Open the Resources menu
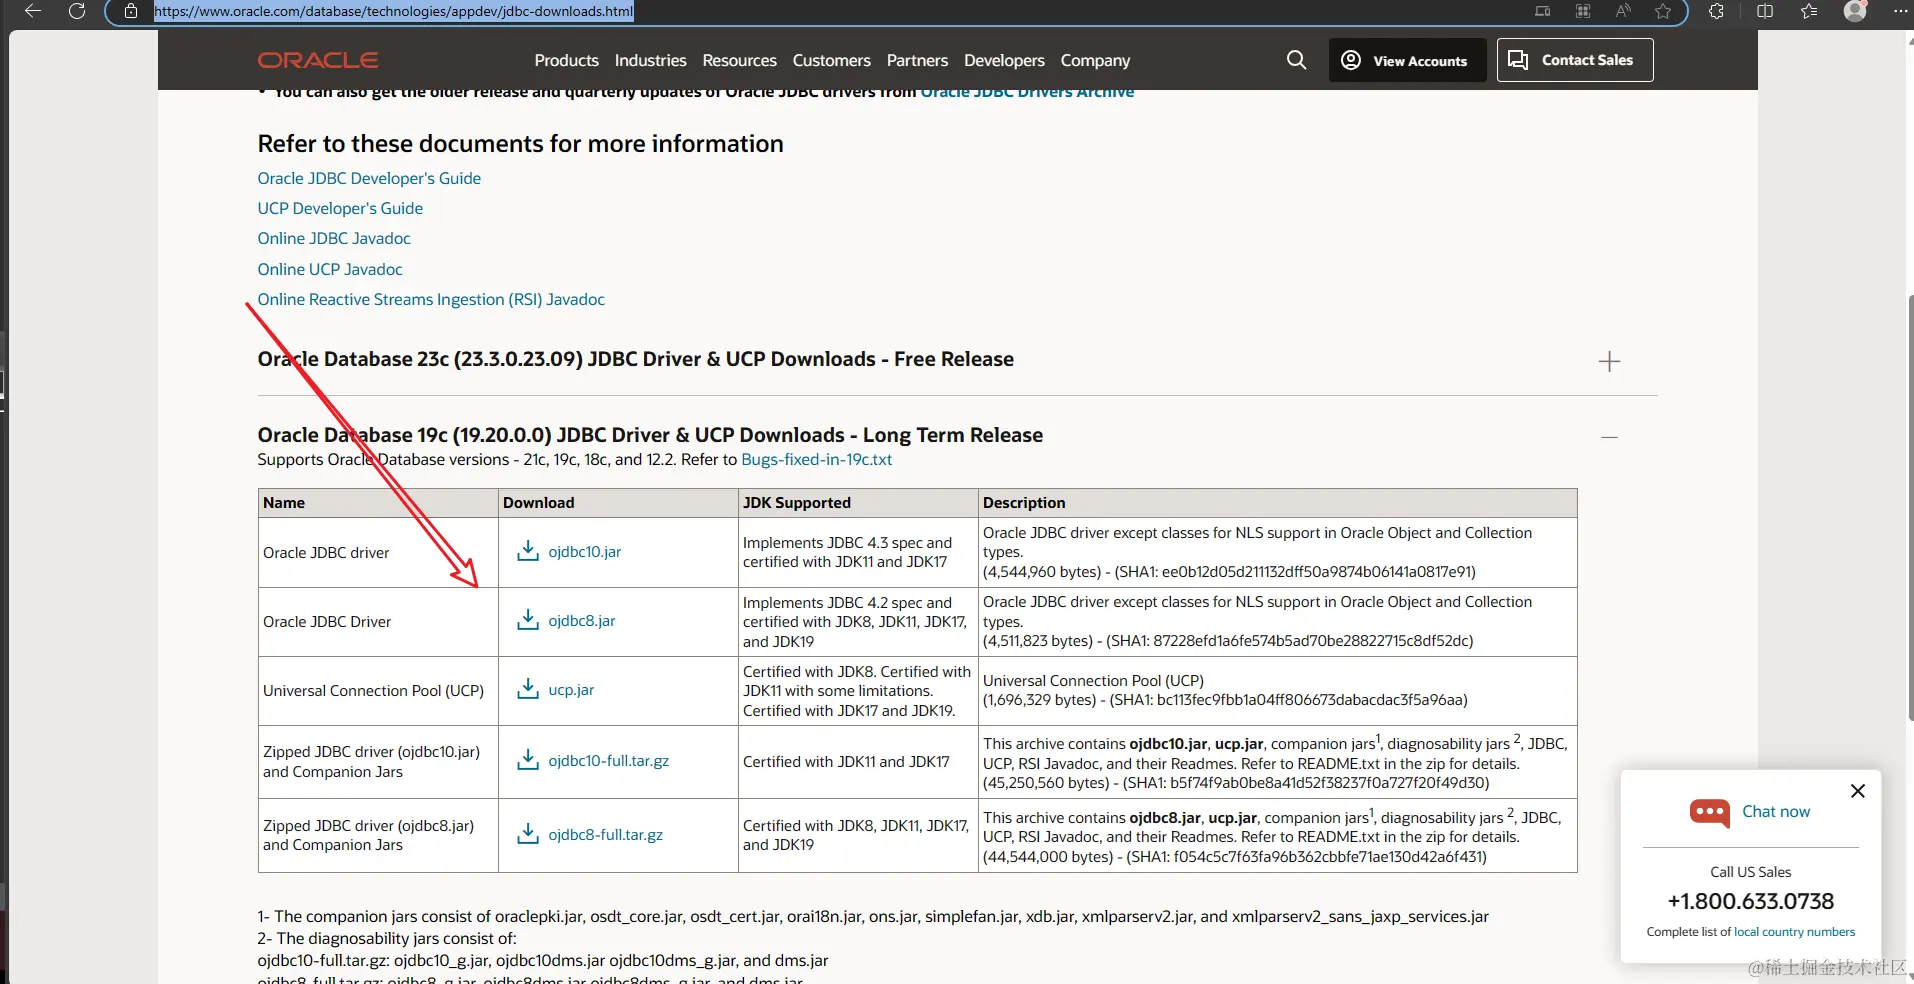The width and height of the screenshot is (1914, 984). point(740,60)
